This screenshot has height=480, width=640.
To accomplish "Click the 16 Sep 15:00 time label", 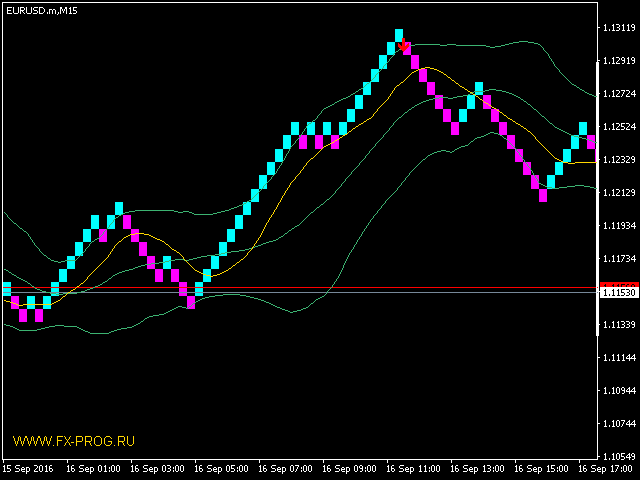I will pyautogui.click(x=542, y=469).
